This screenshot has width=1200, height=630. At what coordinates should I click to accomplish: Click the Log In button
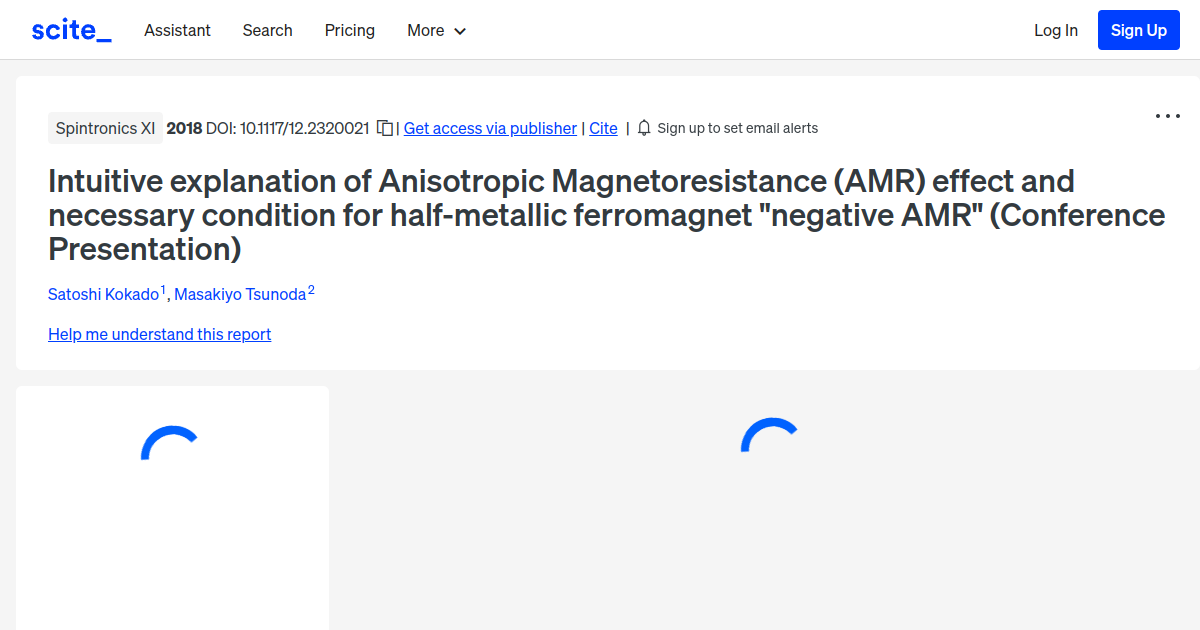1056,30
